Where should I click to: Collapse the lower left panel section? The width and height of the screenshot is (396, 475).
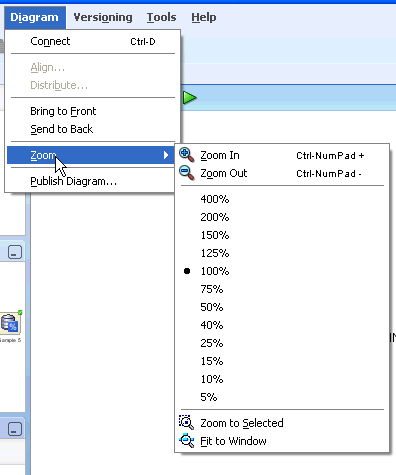[15, 429]
